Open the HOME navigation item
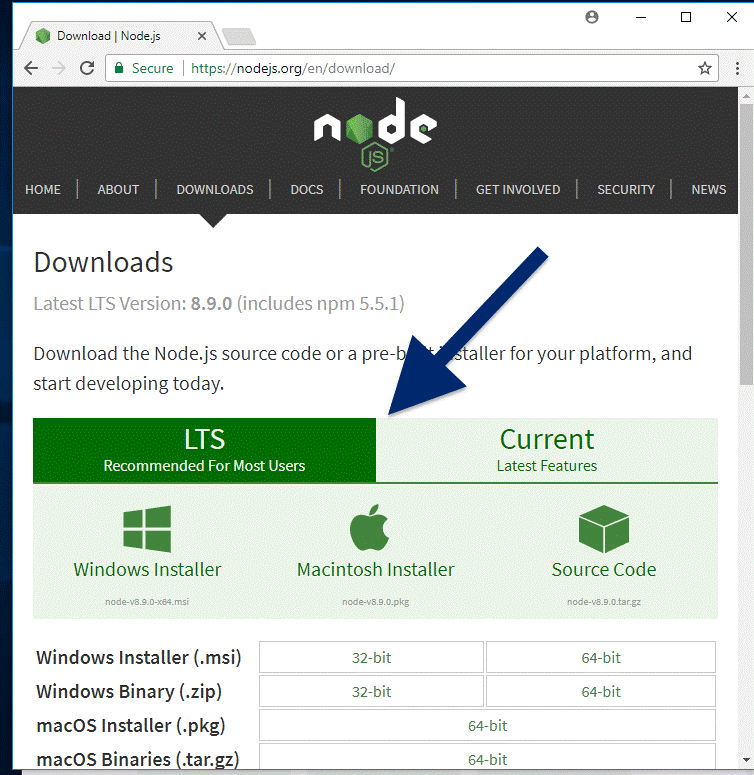Screen dimensions: 754x775 point(43,190)
